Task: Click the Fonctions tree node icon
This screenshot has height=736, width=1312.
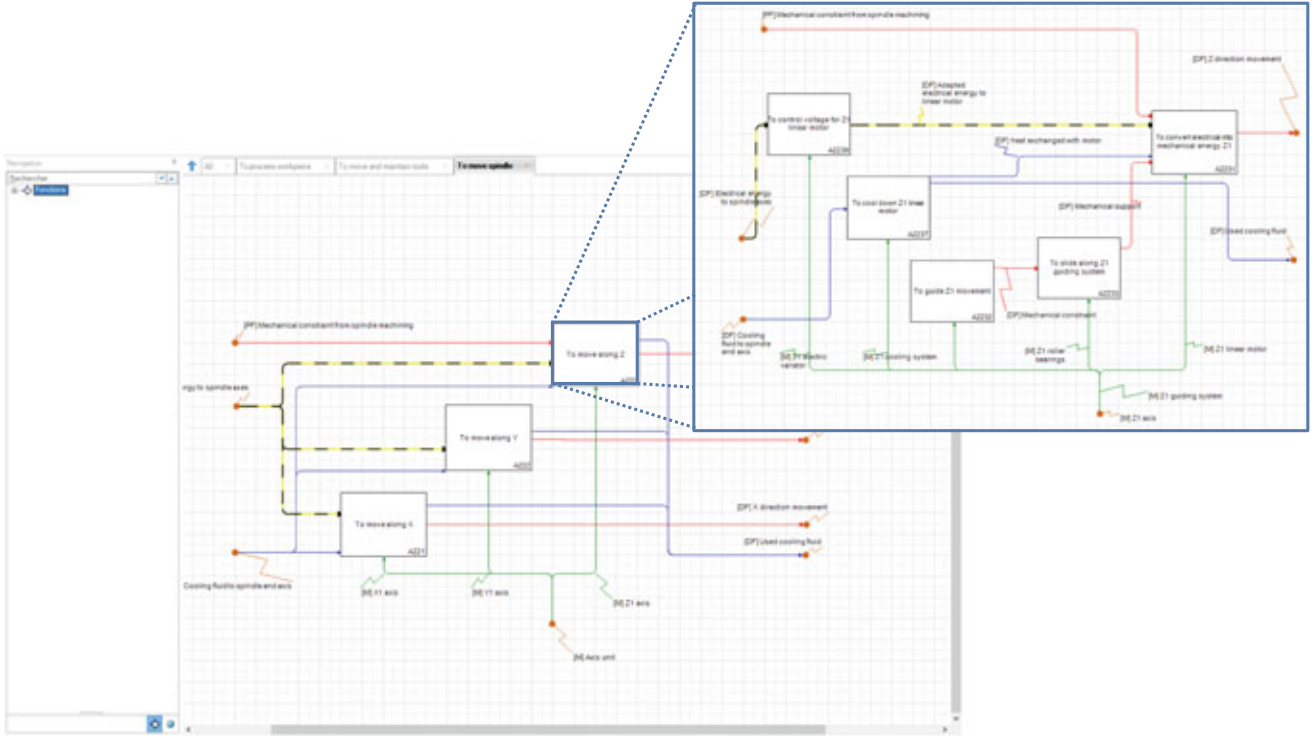Action: (x=26, y=190)
